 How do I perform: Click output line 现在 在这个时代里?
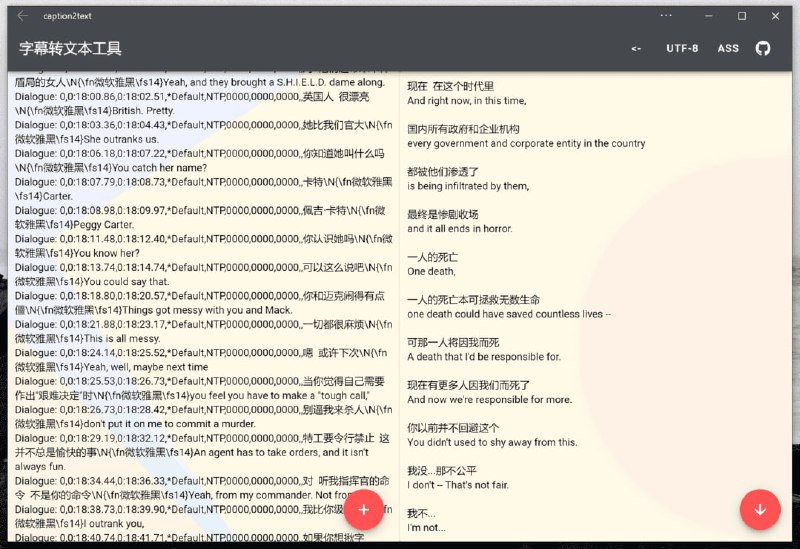(x=451, y=86)
